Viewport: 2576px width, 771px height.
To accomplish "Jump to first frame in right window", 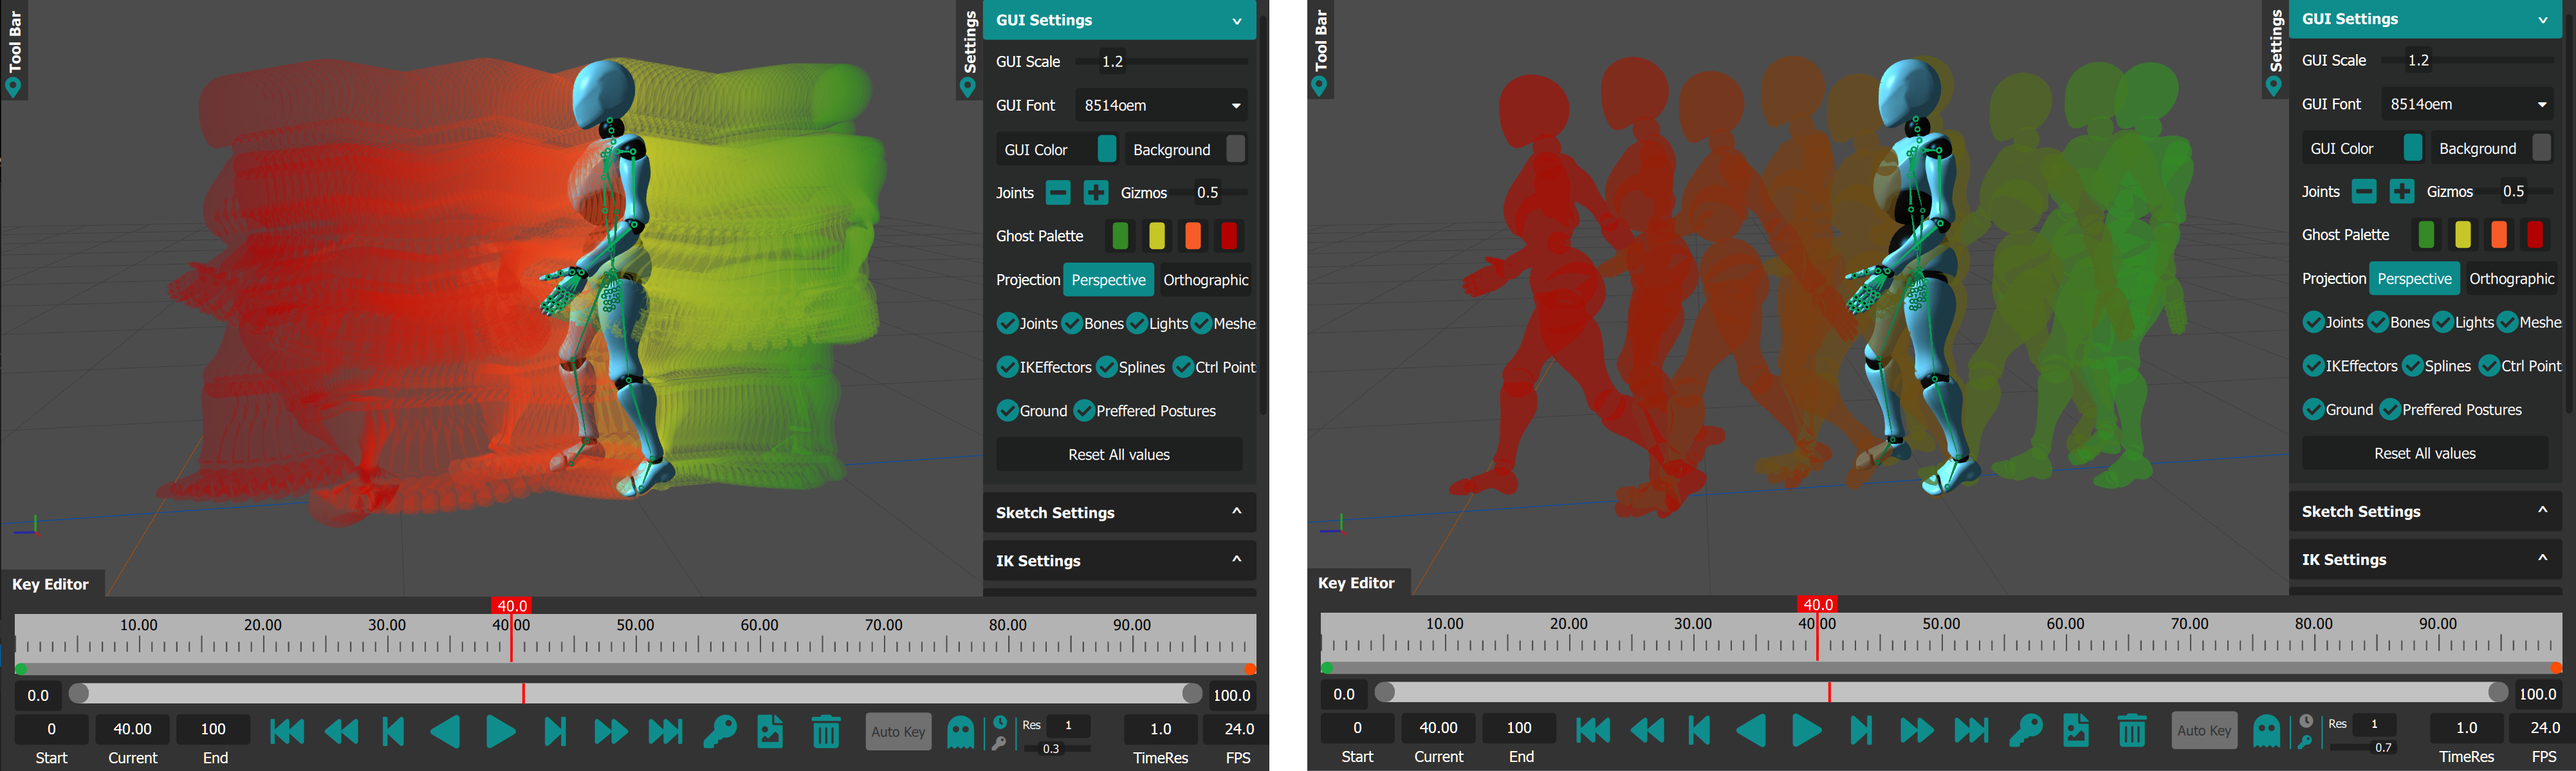I will (x=1593, y=731).
